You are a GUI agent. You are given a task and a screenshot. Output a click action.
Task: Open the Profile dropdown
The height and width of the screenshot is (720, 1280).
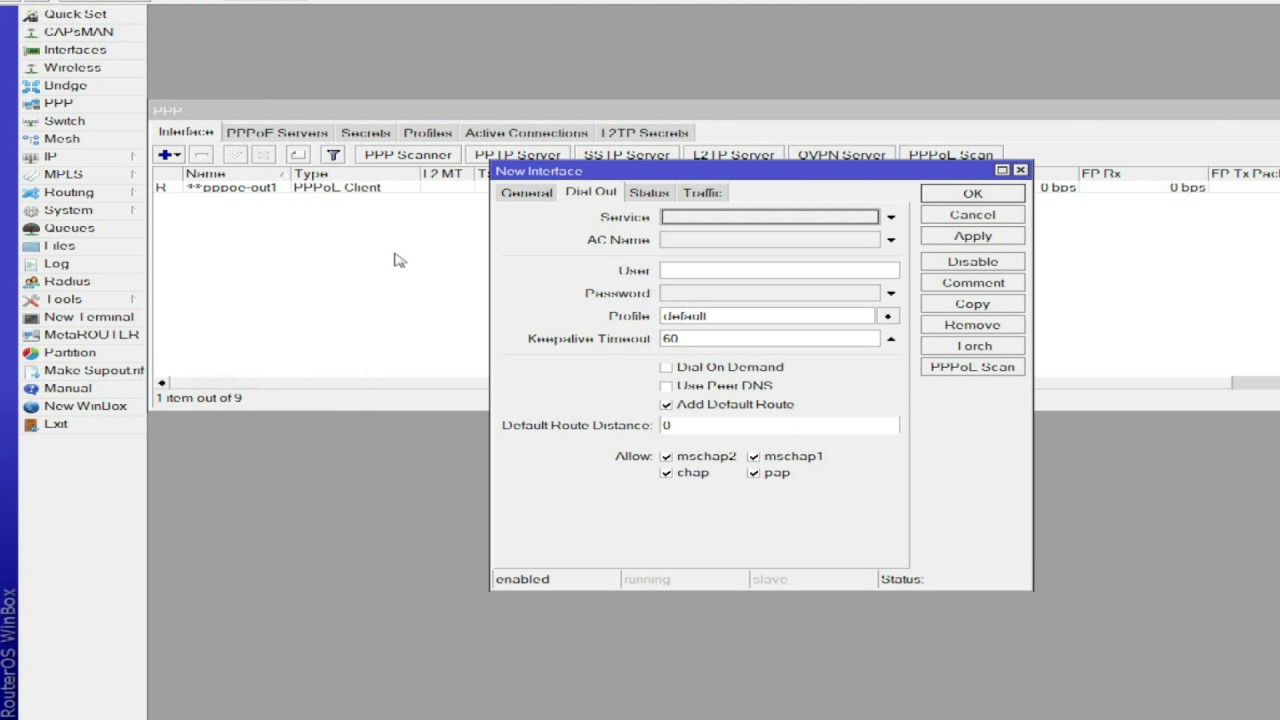[x=888, y=316]
